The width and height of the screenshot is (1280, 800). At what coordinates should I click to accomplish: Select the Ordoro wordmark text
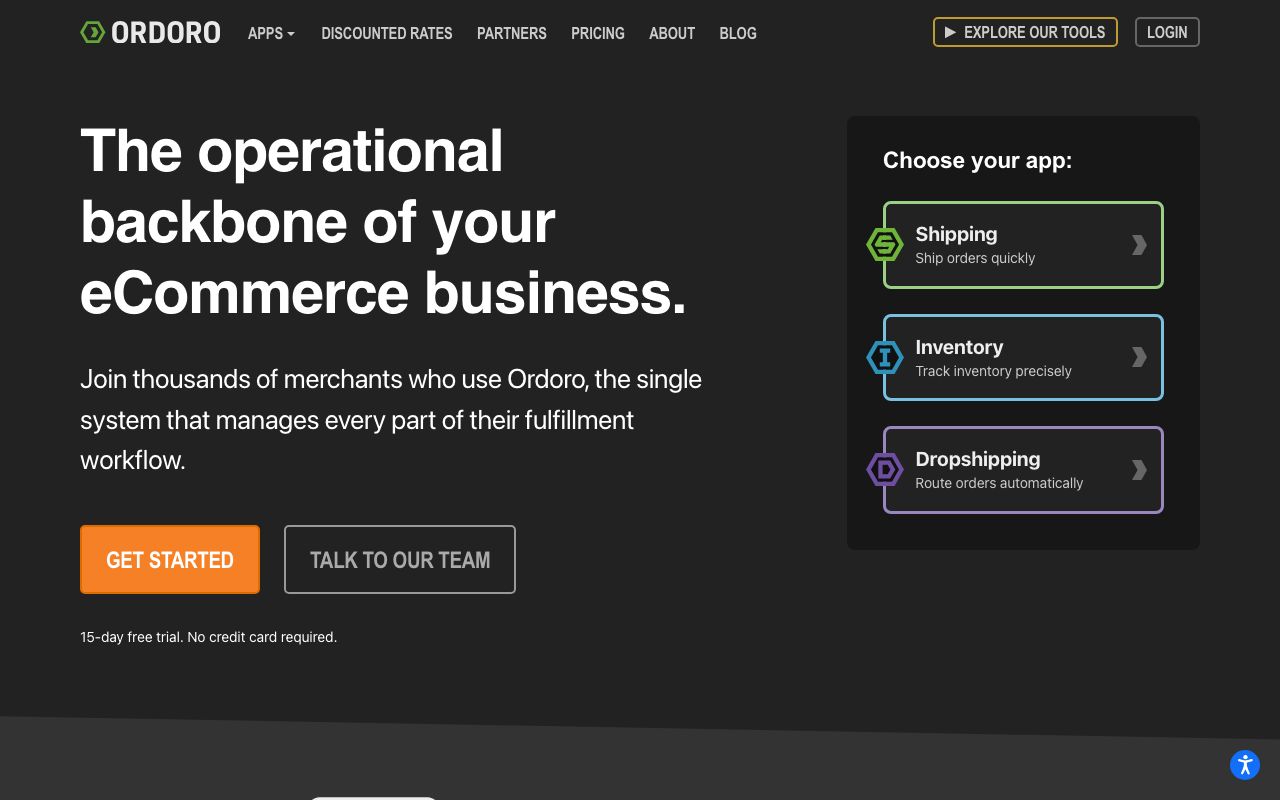point(166,33)
